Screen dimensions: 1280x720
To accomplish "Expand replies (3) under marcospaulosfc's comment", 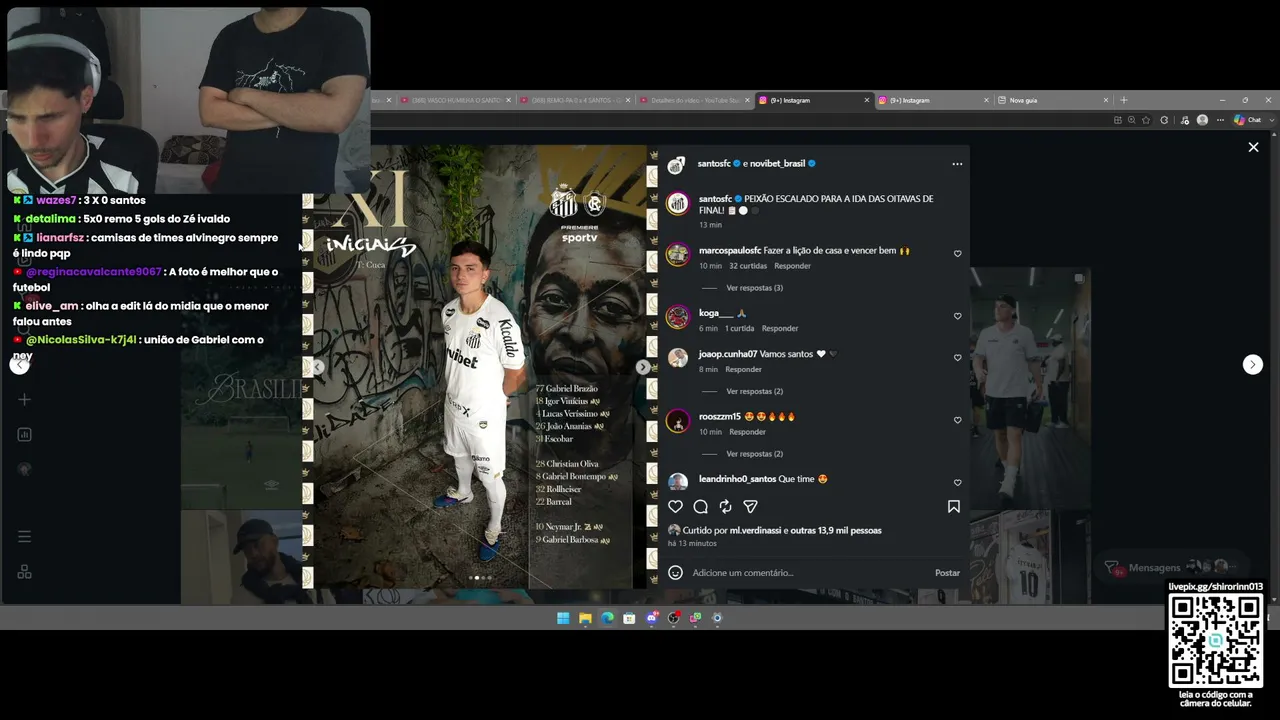I will coord(754,288).
